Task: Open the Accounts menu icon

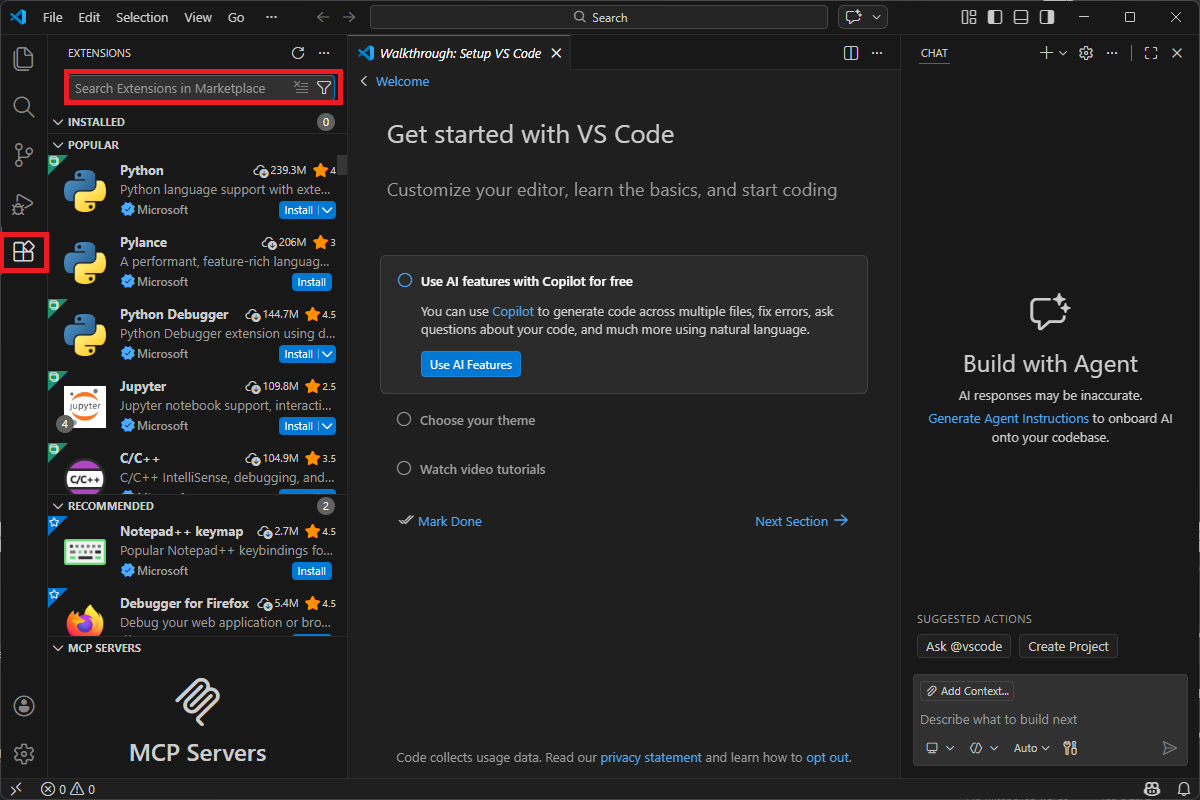Action: coord(24,705)
